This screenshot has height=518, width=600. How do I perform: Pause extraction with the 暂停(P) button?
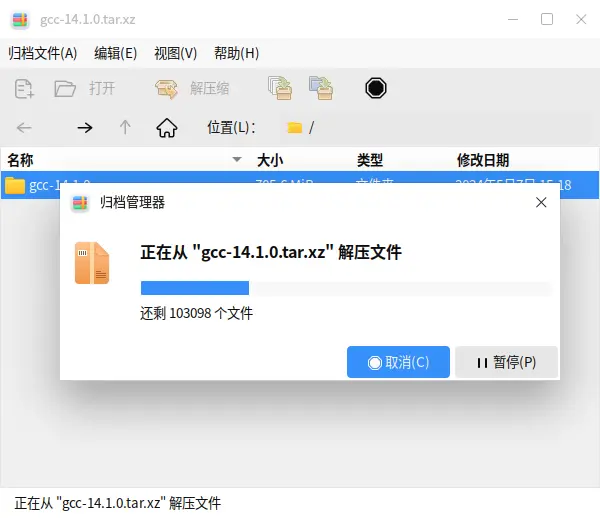pyautogui.click(x=506, y=362)
